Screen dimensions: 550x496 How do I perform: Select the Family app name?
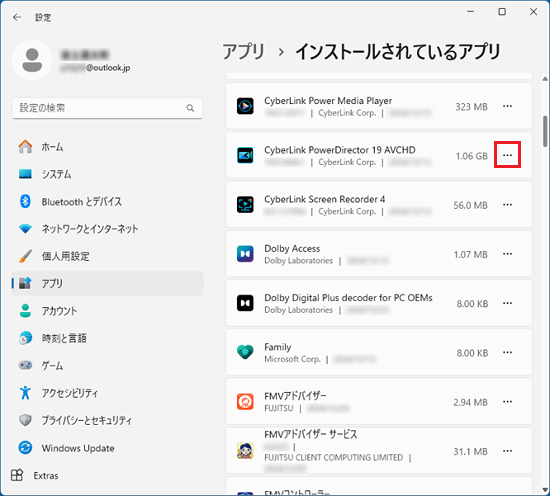(278, 347)
